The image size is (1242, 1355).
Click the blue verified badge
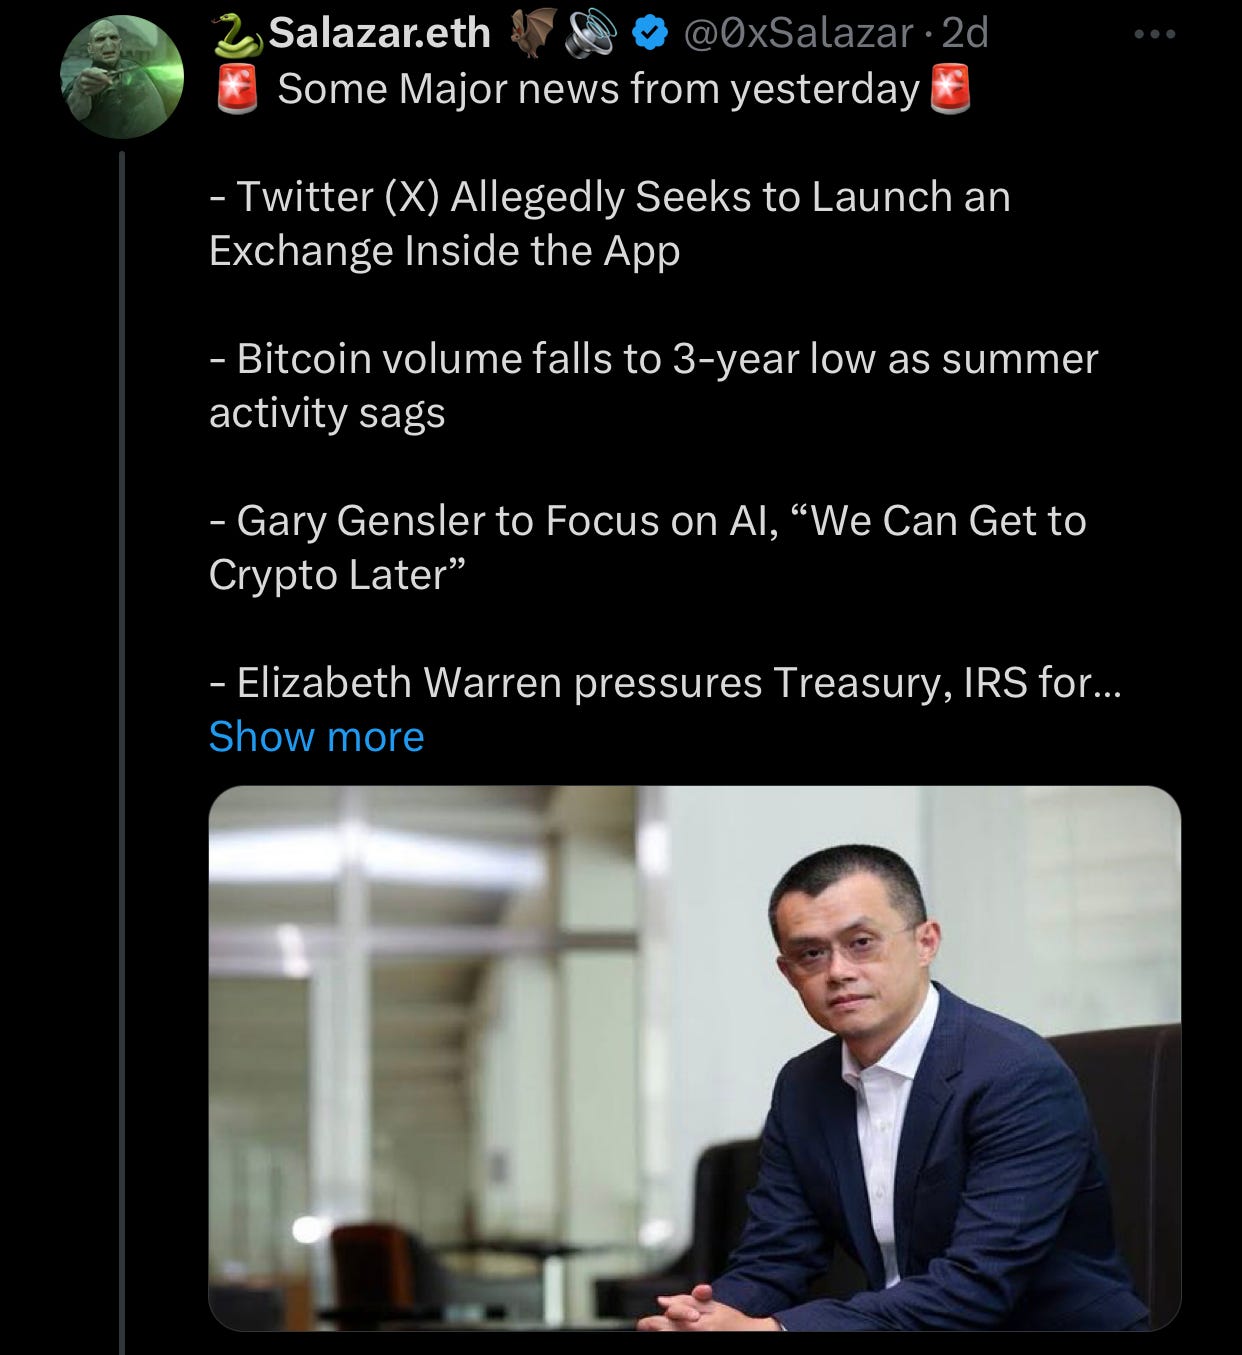click(651, 35)
